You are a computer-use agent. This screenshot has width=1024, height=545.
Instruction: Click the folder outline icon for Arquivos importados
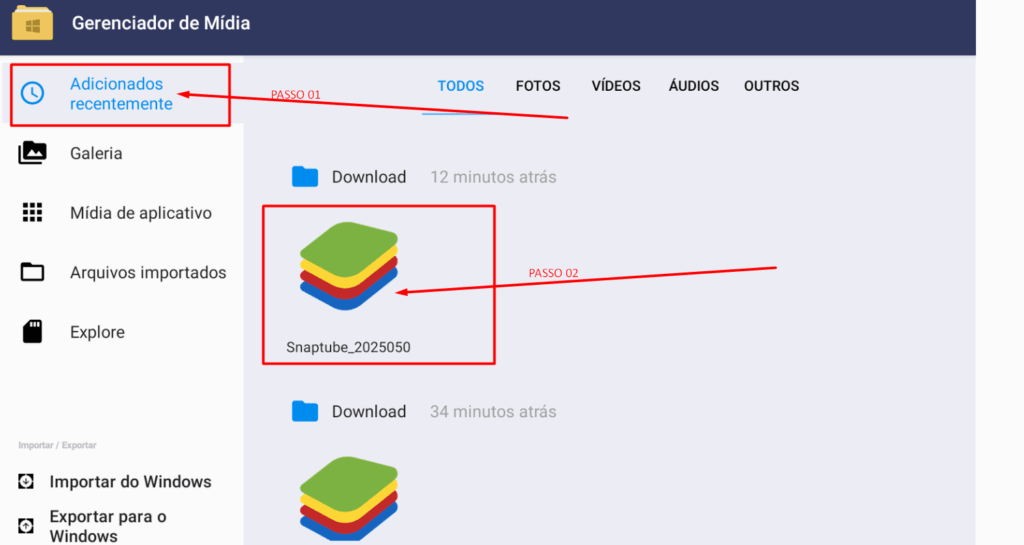[32, 272]
